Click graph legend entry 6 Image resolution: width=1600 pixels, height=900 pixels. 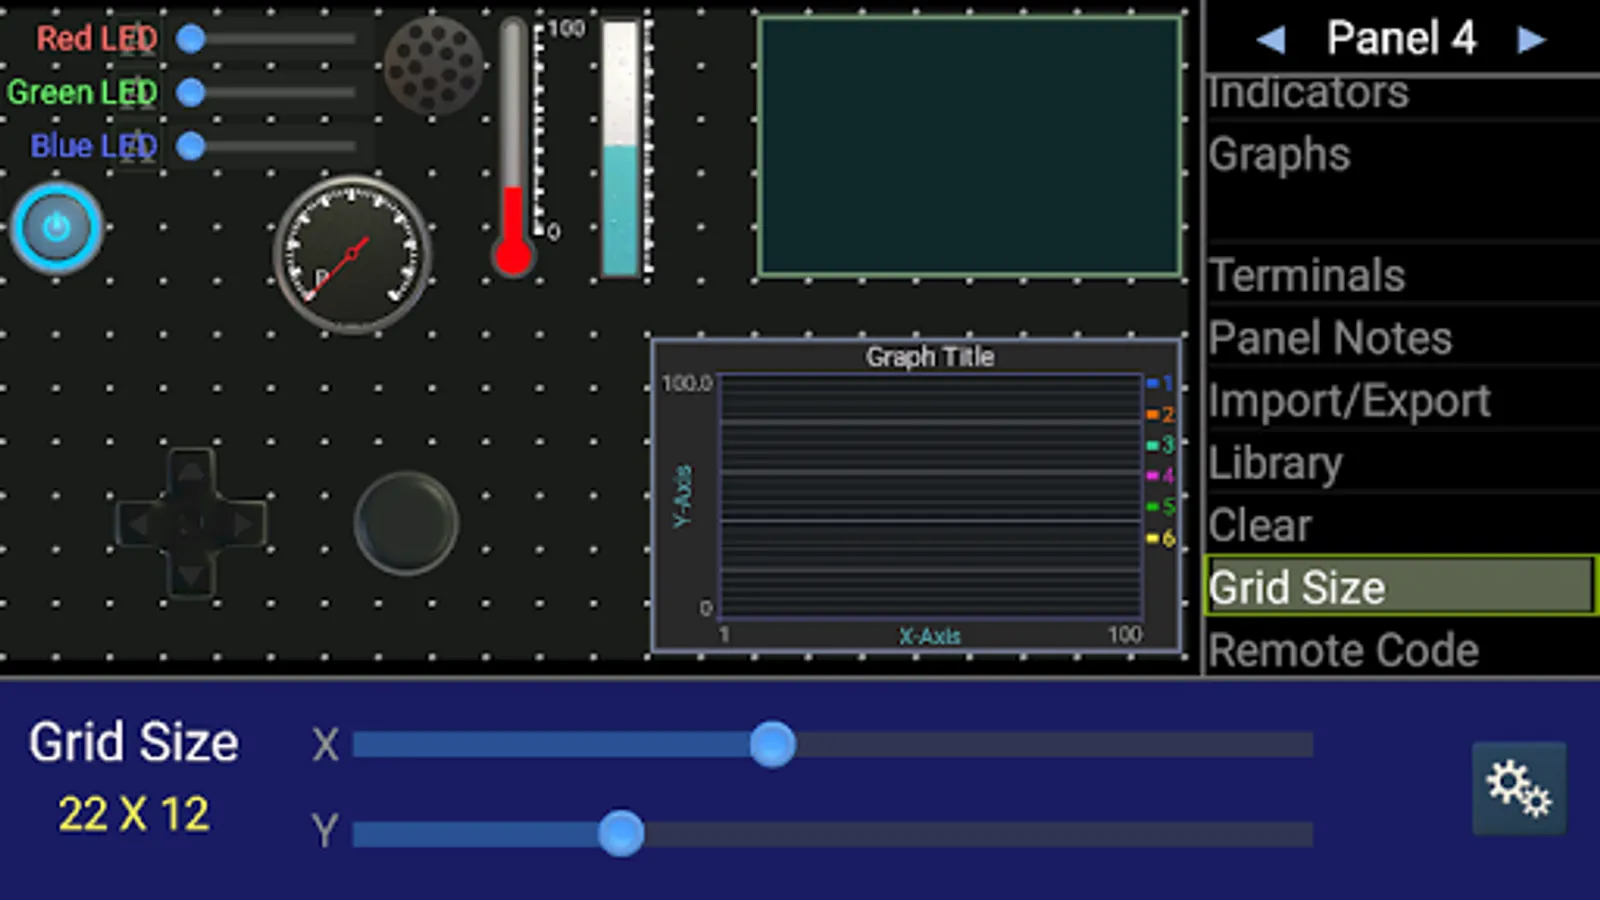click(x=1160, y=538)
